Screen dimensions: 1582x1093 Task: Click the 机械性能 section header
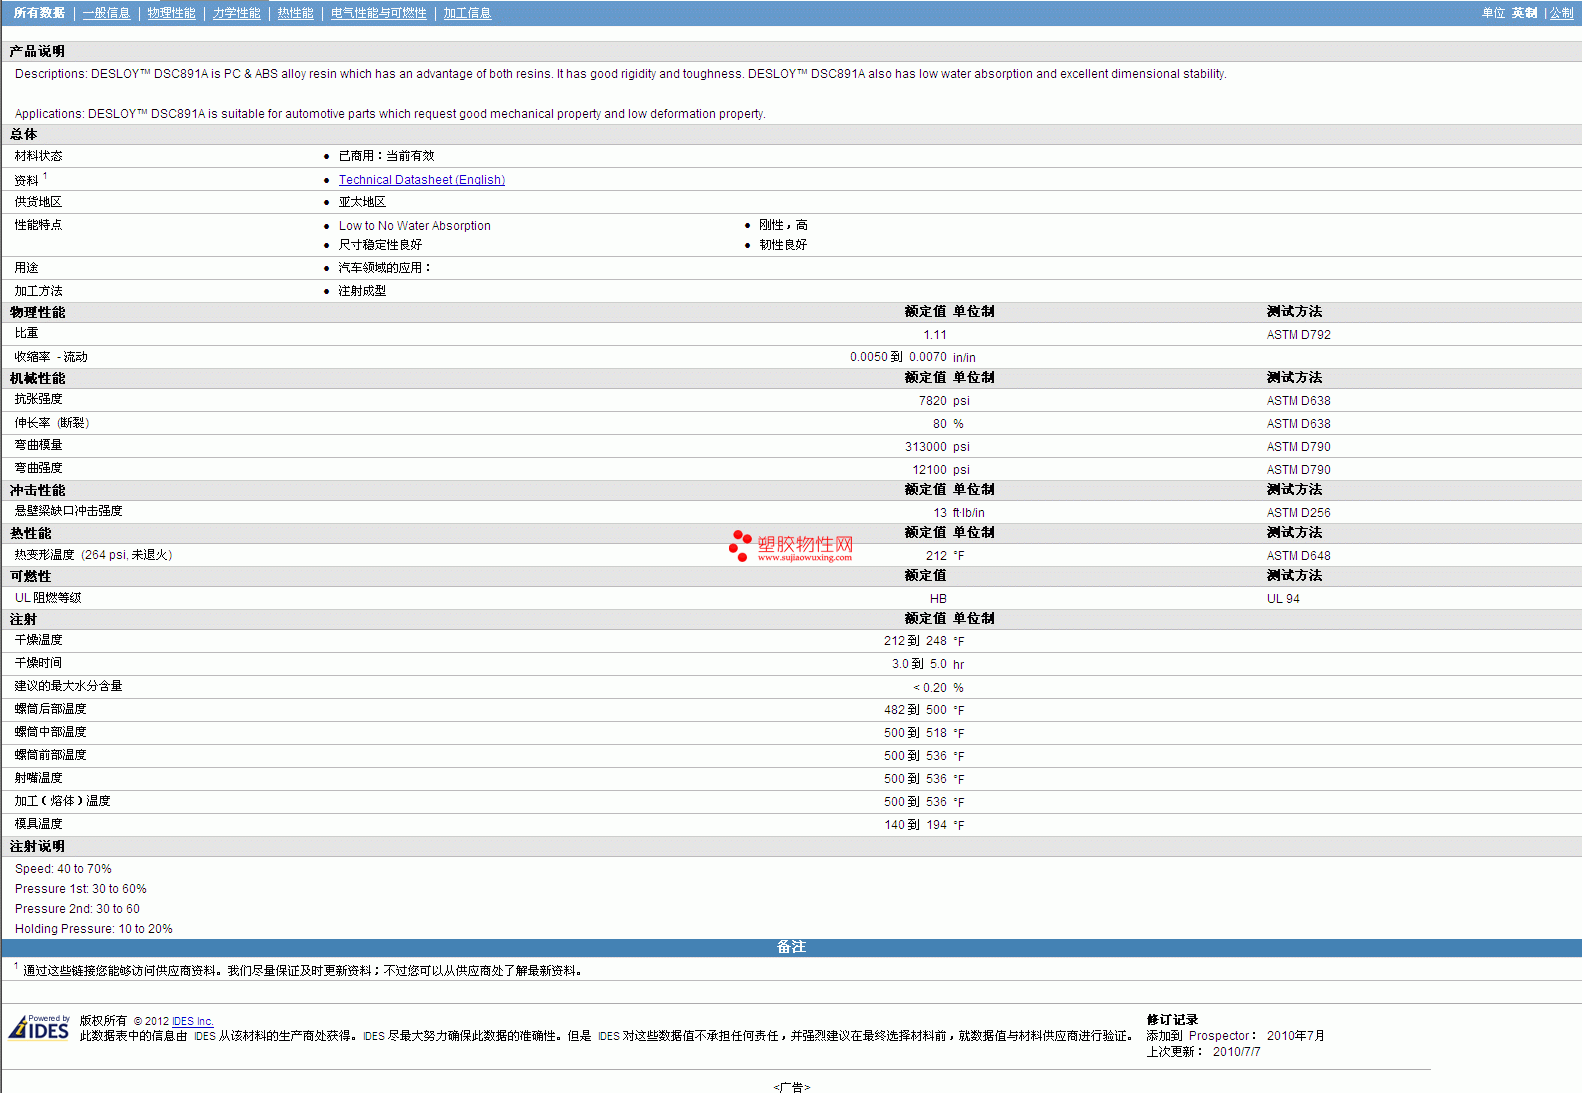coord(37,378)
